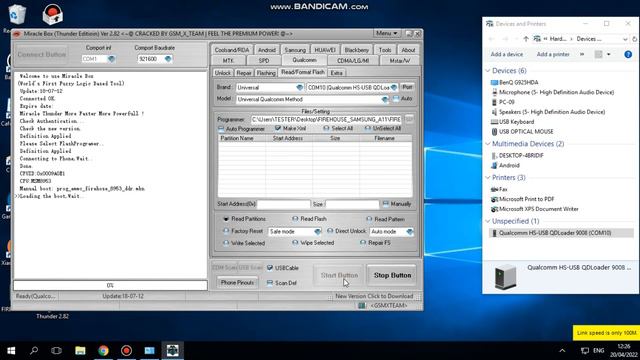This screenshot has height=360, width=640.
Task: Choose the UnSelect All radio option
Action: click(367, 128)
